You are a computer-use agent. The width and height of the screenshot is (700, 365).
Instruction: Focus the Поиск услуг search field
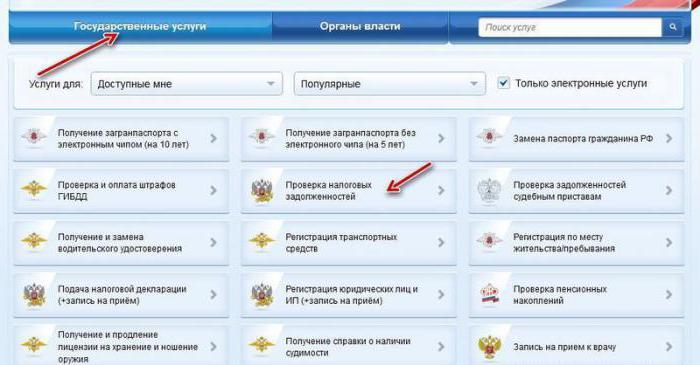pyautogui.click(x=570, y=27)
